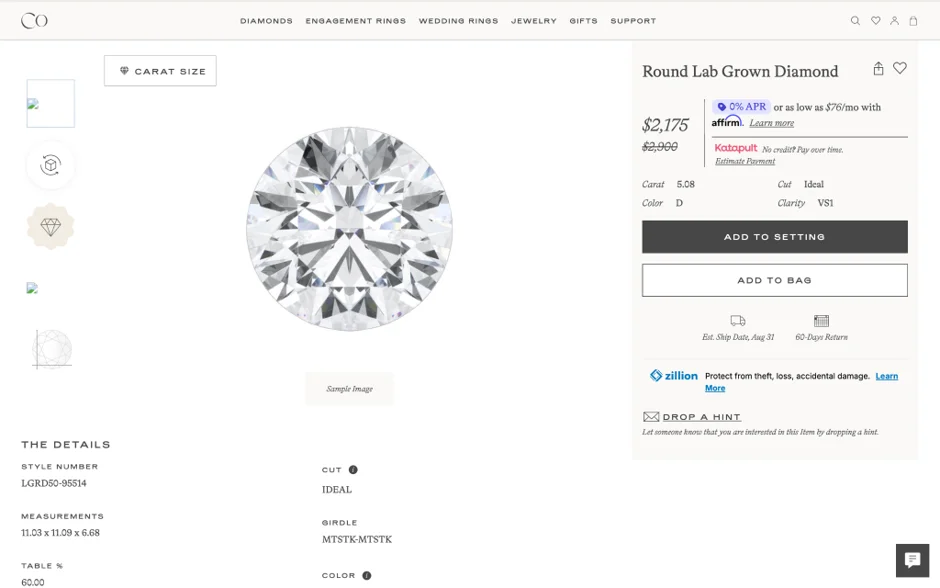Open Diamonds menu
Viewport: 940px width, 588px height.
click(266, 21)
